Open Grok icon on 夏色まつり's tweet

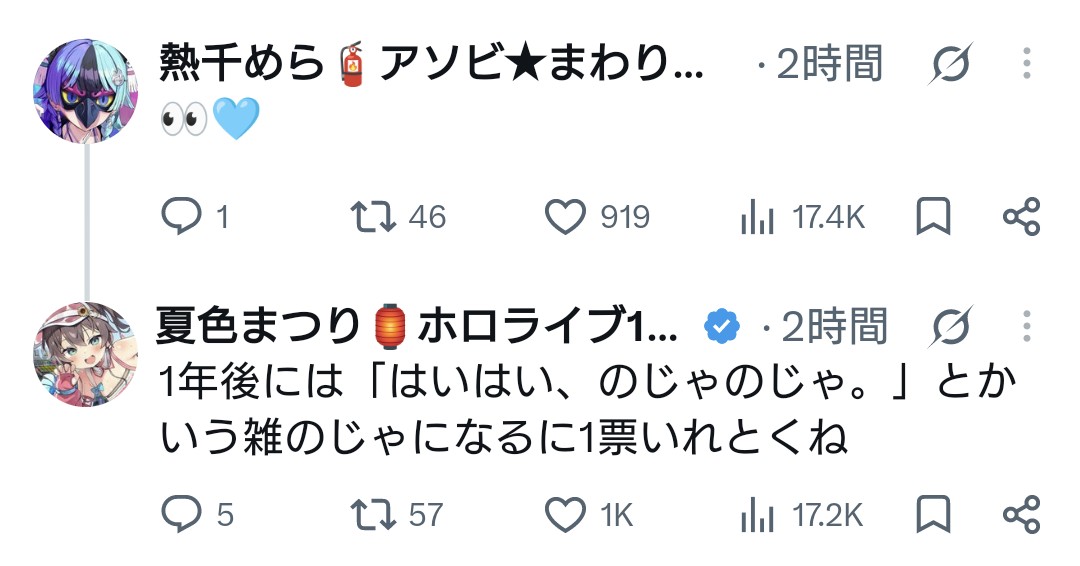click(x=951, y=326)
